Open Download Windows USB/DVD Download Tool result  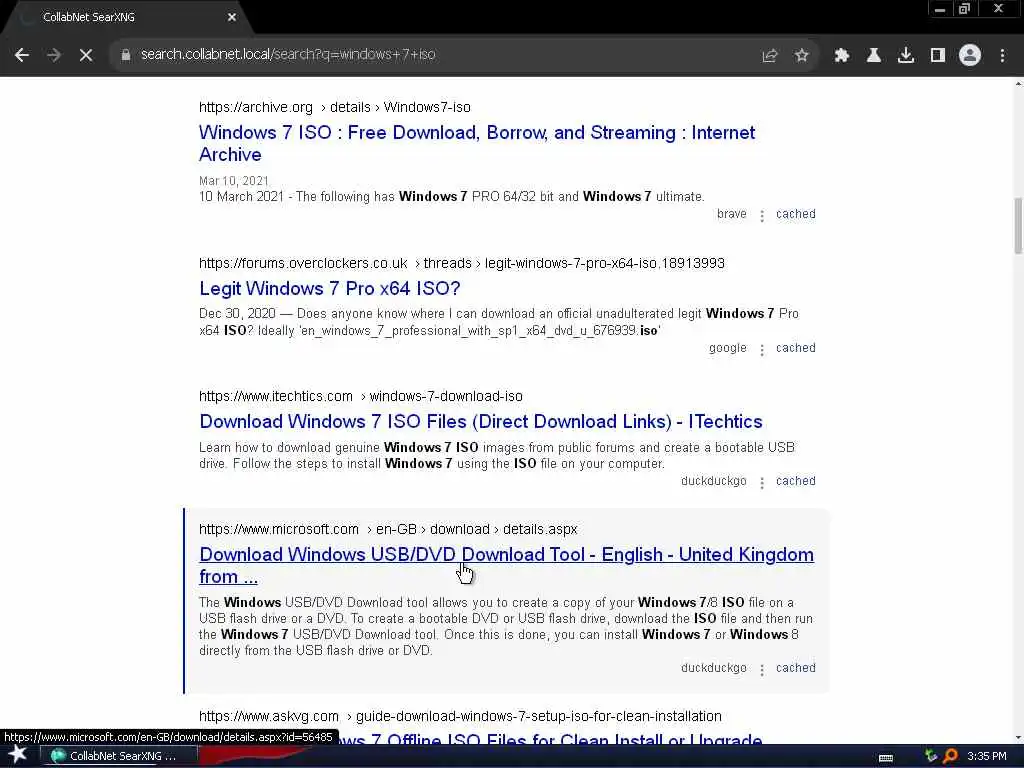click(506, 566)
